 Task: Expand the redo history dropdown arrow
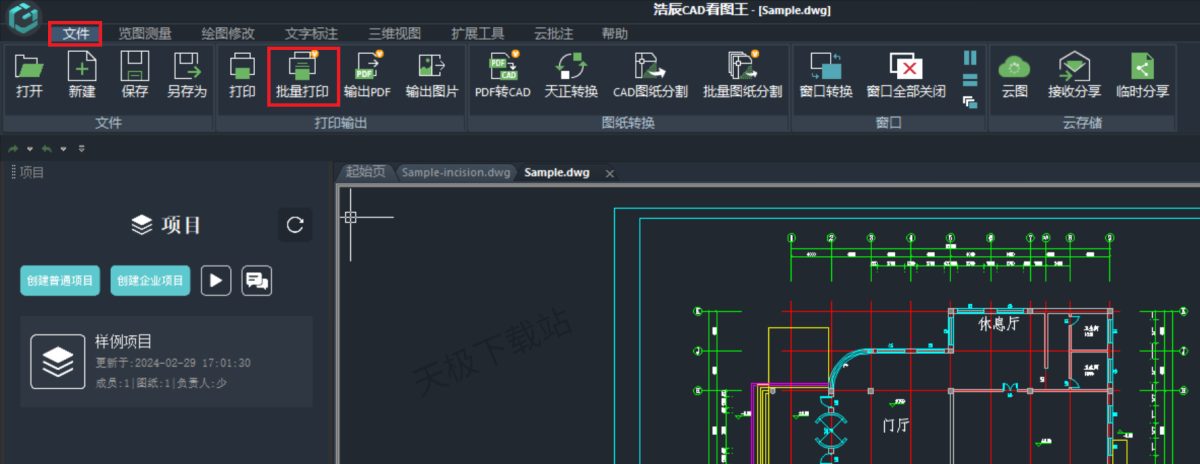[30, 149]
